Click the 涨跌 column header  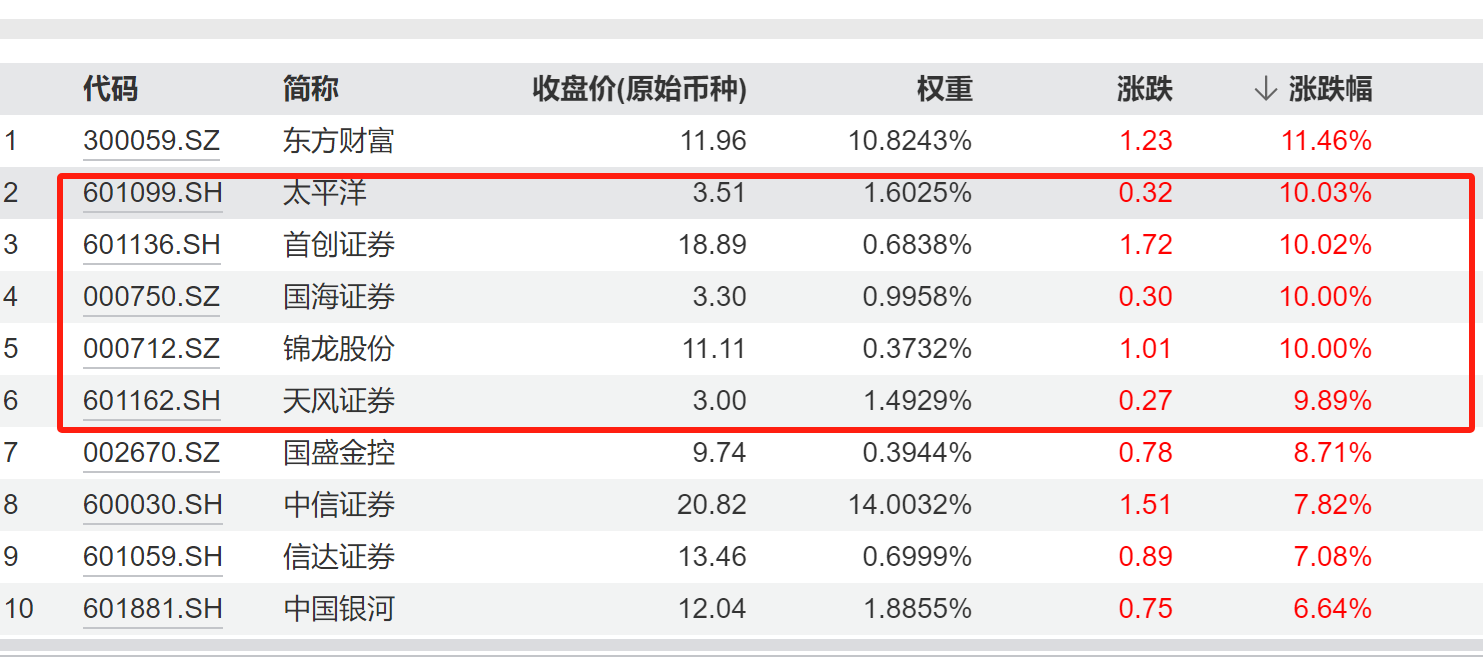click(x=1144, y=90)
